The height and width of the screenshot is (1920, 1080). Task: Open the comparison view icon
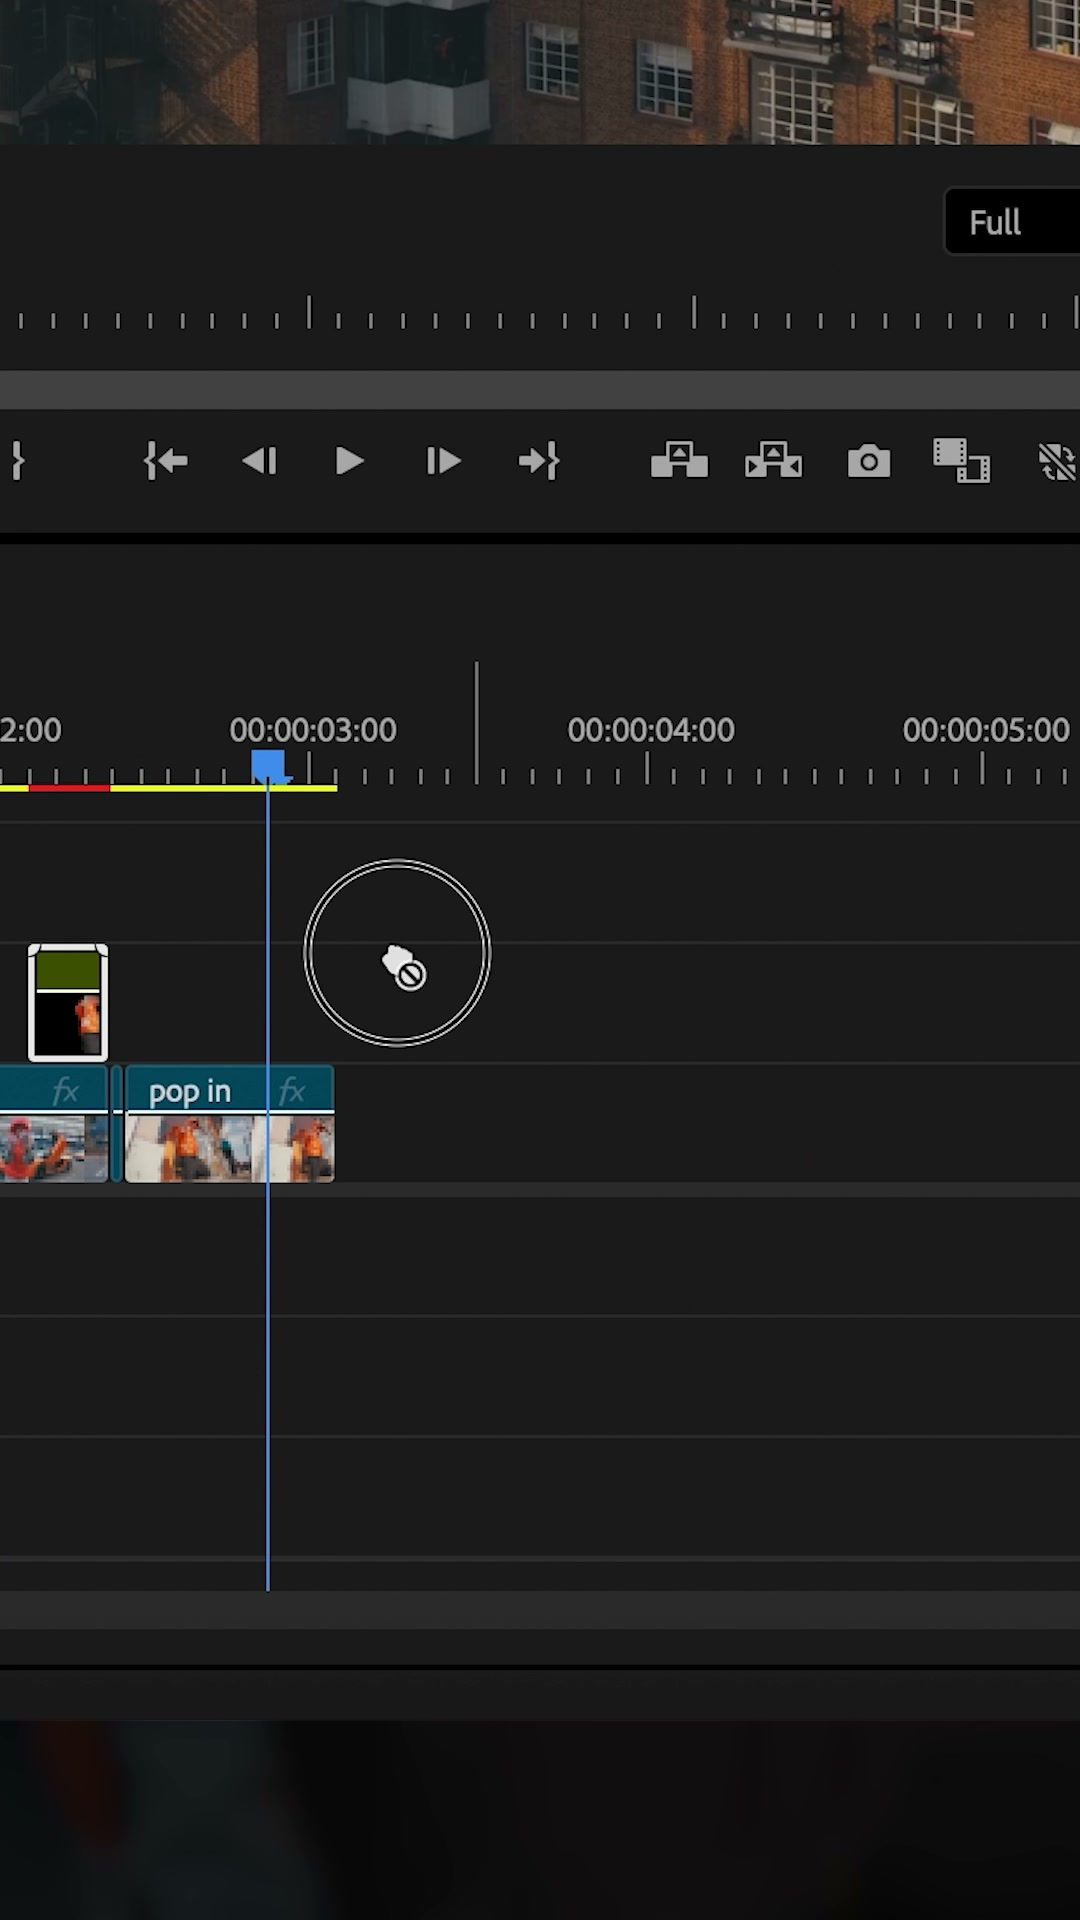(961, 461)
